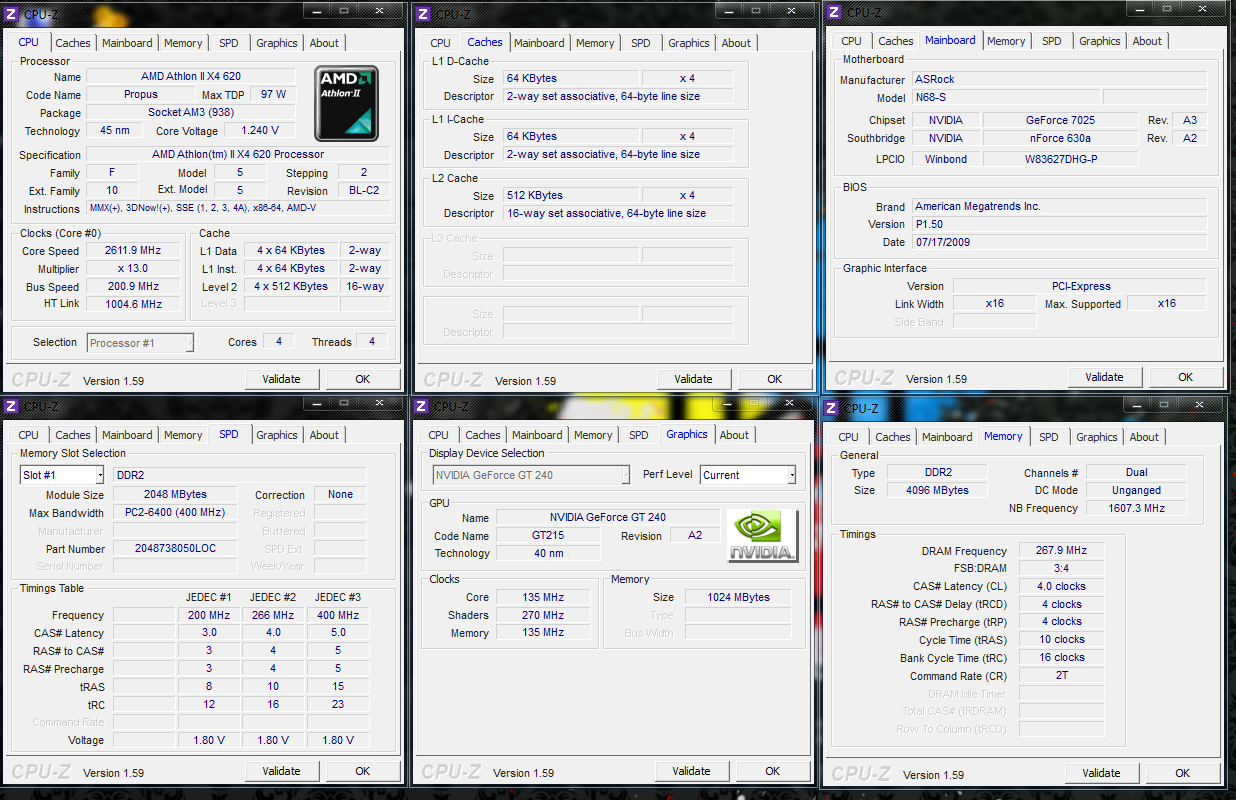Click Validate in the CPU-tab window
Viewport: 1236px width, 800px height.
[281, 379]
